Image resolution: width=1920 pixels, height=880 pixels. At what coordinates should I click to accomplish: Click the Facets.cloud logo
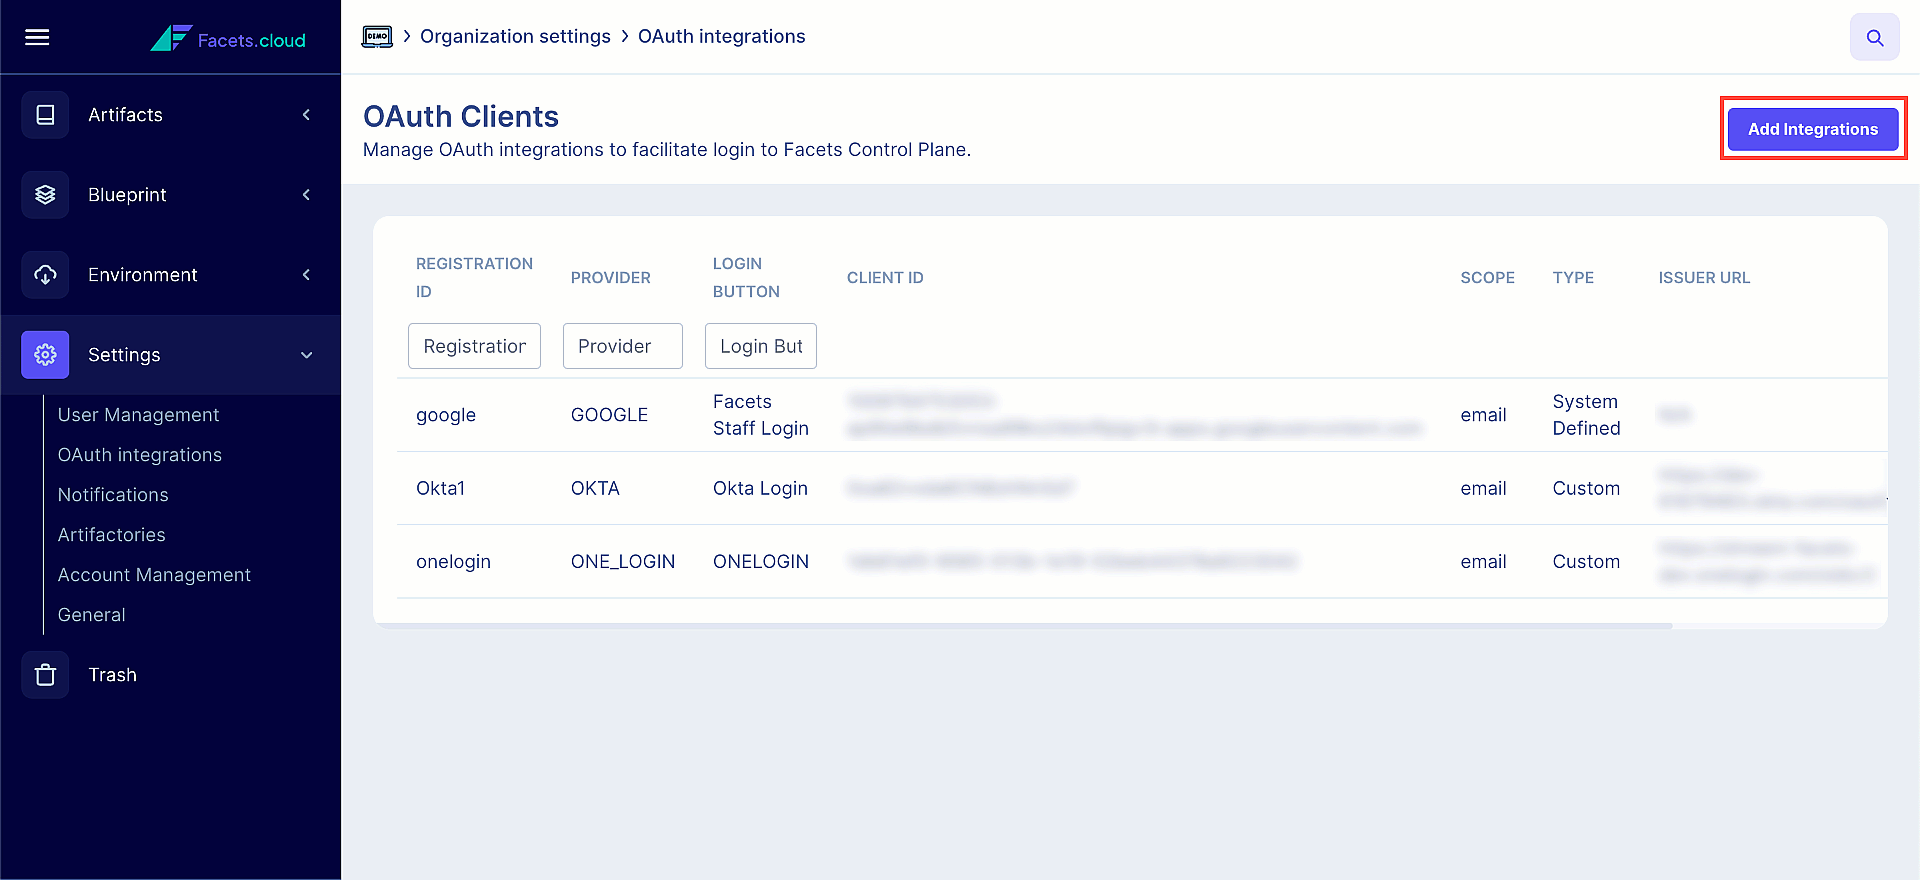[228, 38]
